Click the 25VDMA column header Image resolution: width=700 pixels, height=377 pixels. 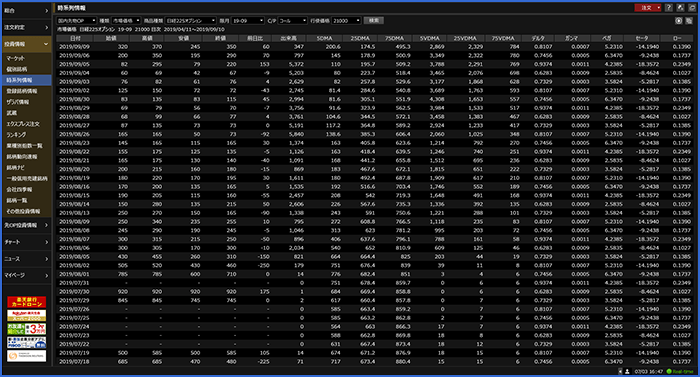tap(466, 38)
